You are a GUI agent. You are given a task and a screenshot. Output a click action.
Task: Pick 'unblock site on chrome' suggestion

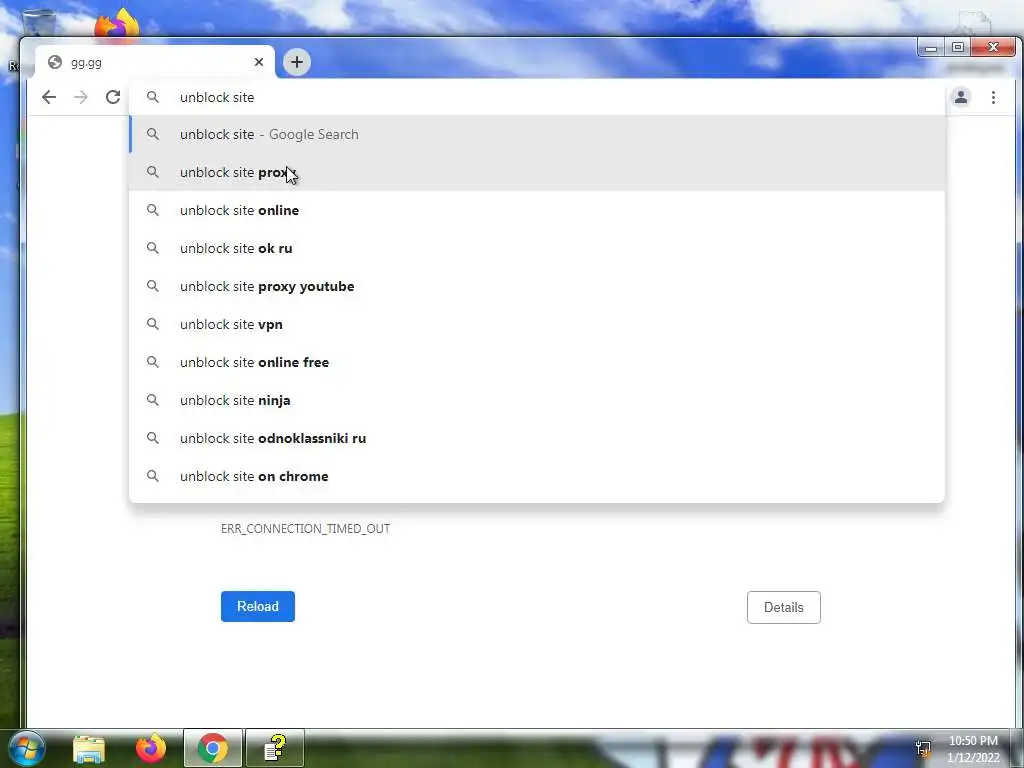pyautogui.click(x=537, y=476)
